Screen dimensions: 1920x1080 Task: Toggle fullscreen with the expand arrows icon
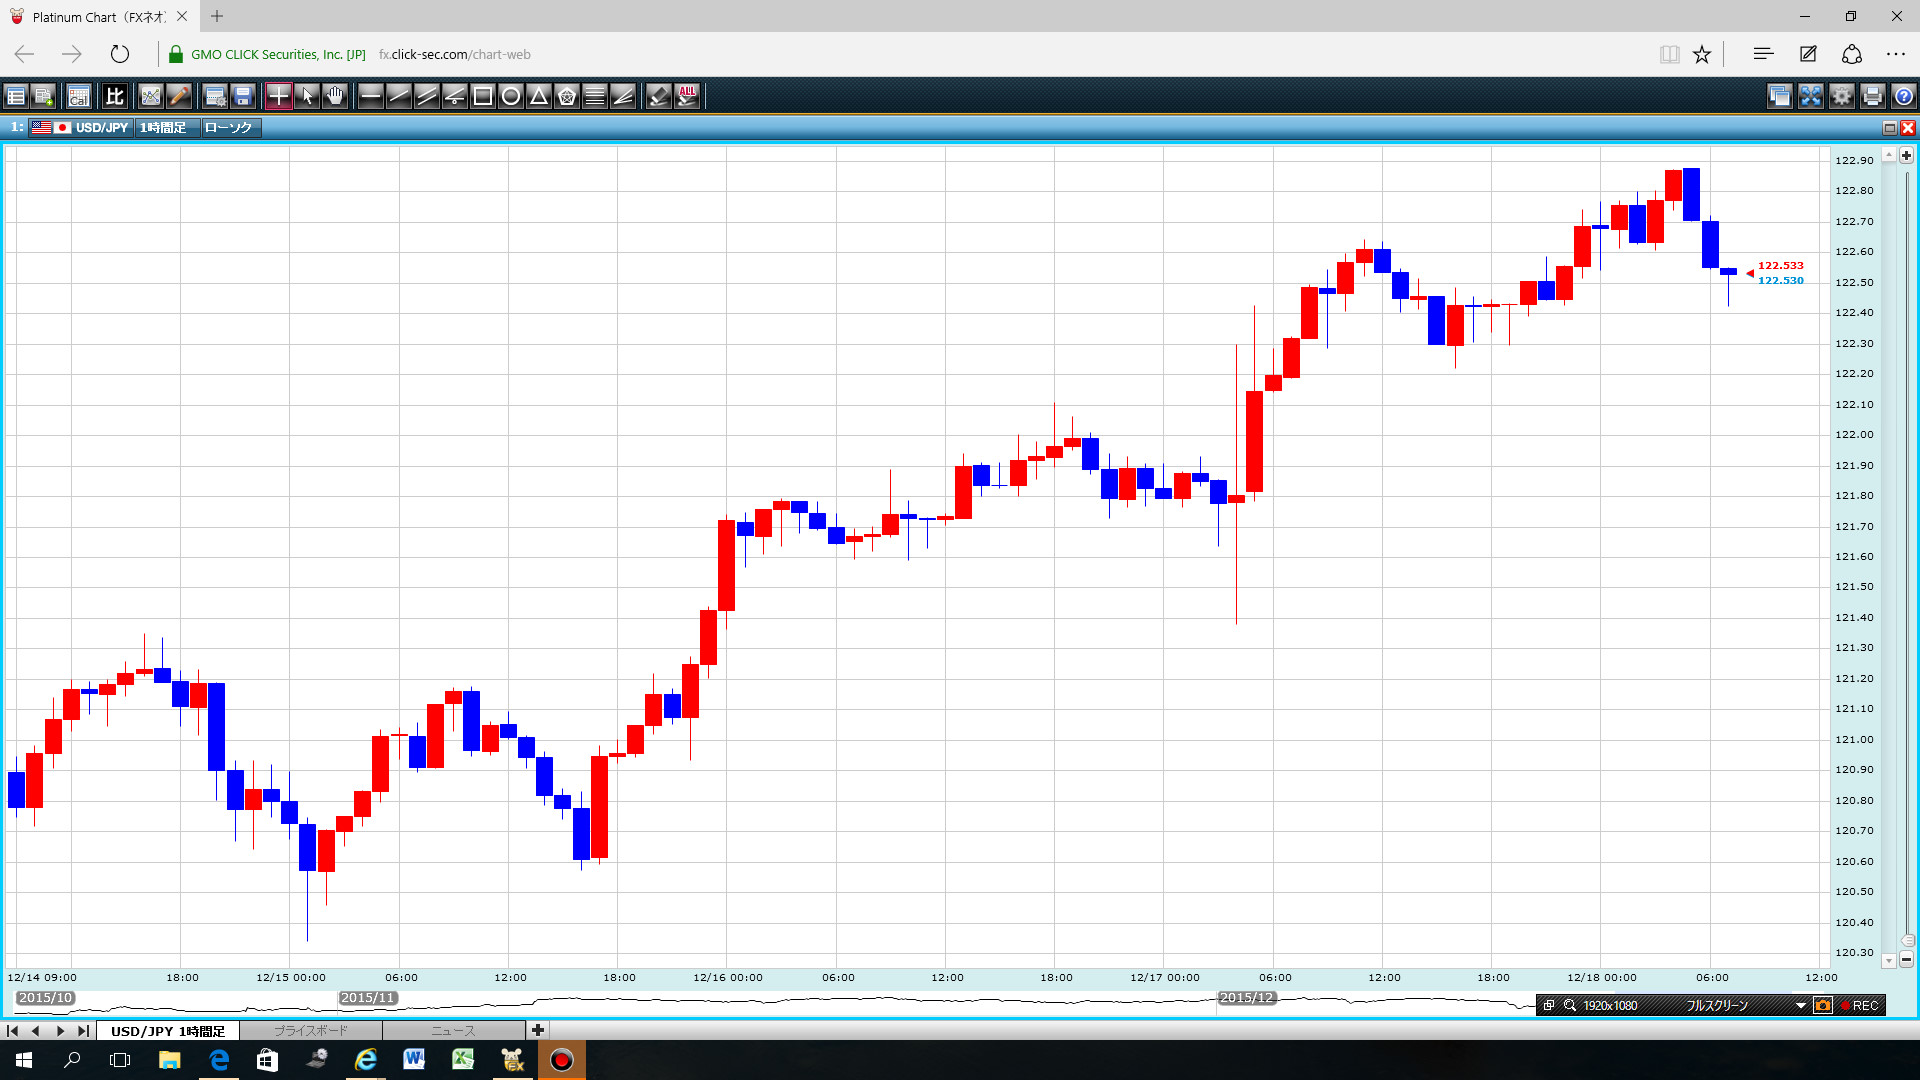click(1810, 96)
